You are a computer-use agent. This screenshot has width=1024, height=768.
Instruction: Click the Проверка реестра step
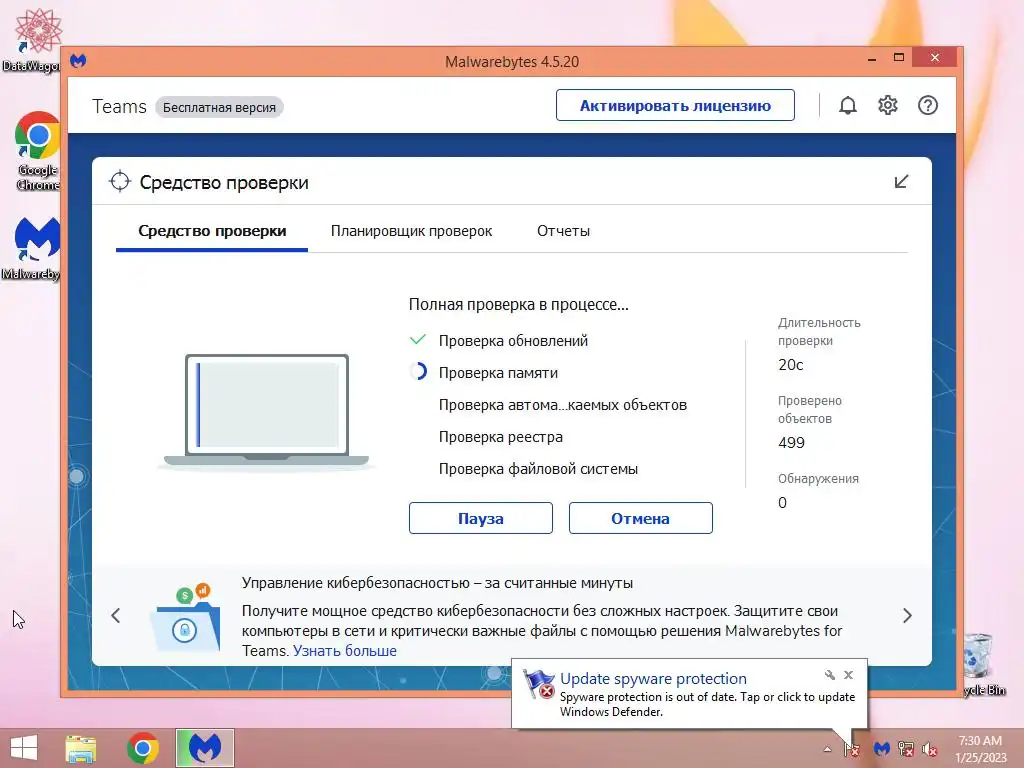tap(500, 437)
